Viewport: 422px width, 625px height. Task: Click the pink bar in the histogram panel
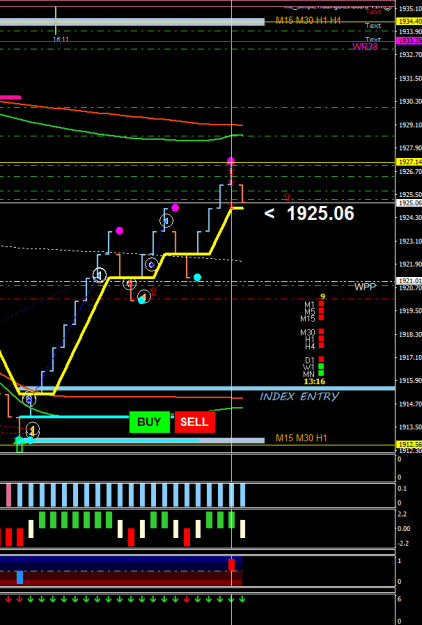[8, 495]
